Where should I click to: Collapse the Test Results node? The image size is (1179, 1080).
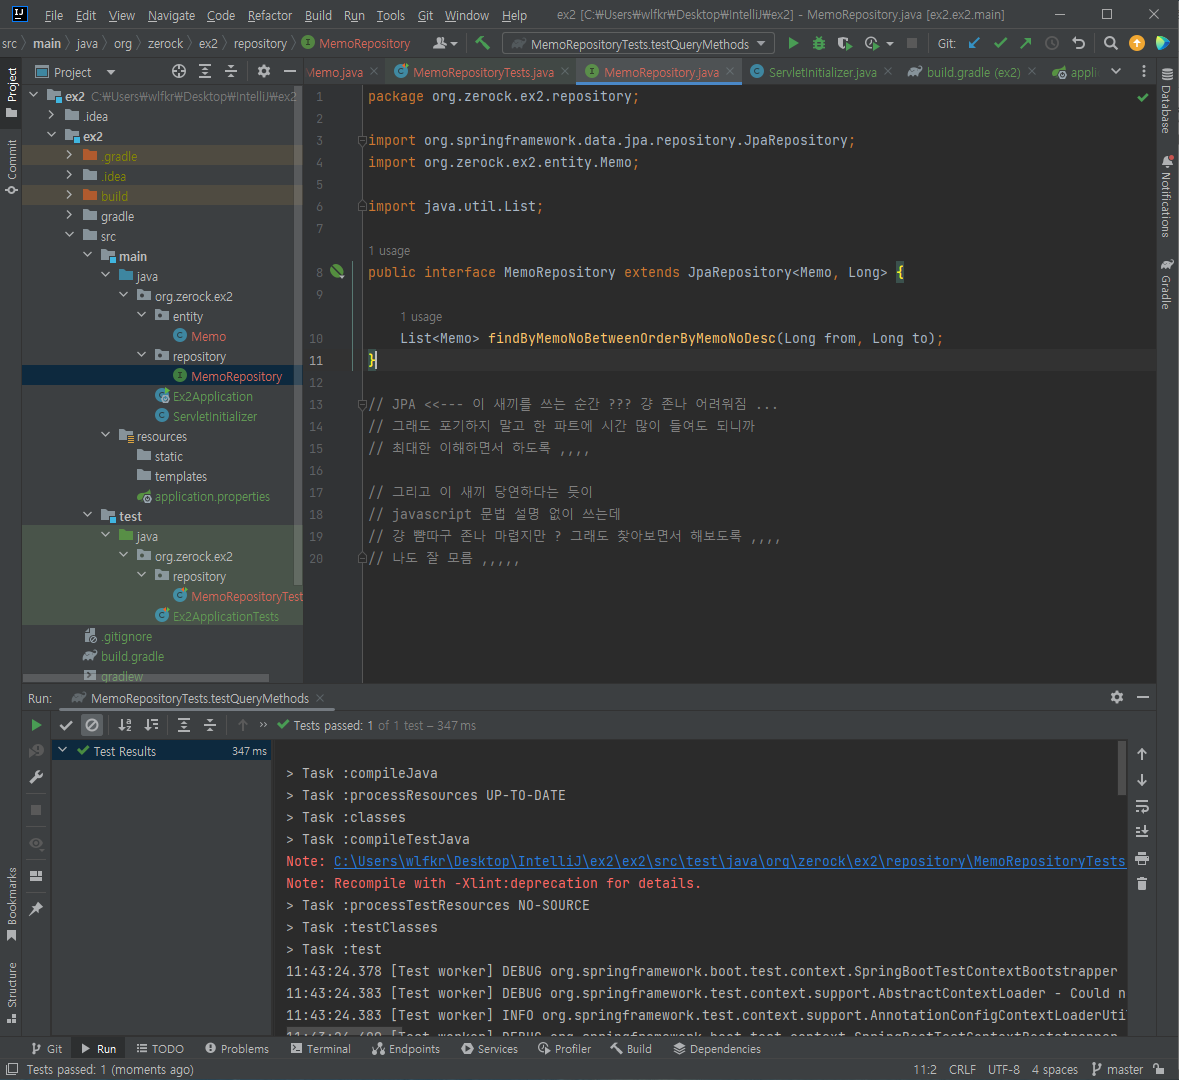(x=63, y=751)
